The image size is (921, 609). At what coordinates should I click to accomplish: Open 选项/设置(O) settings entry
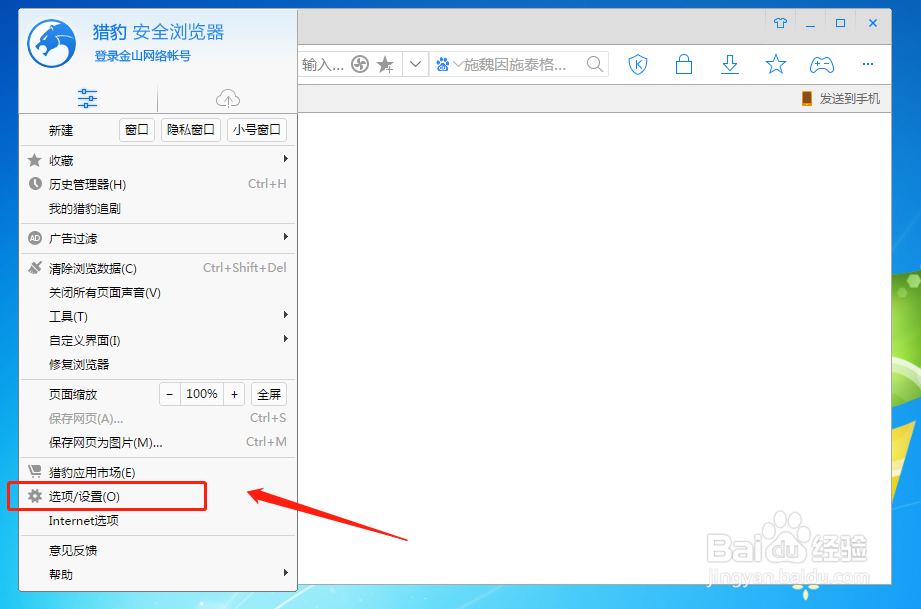click(x=158, y=497)
